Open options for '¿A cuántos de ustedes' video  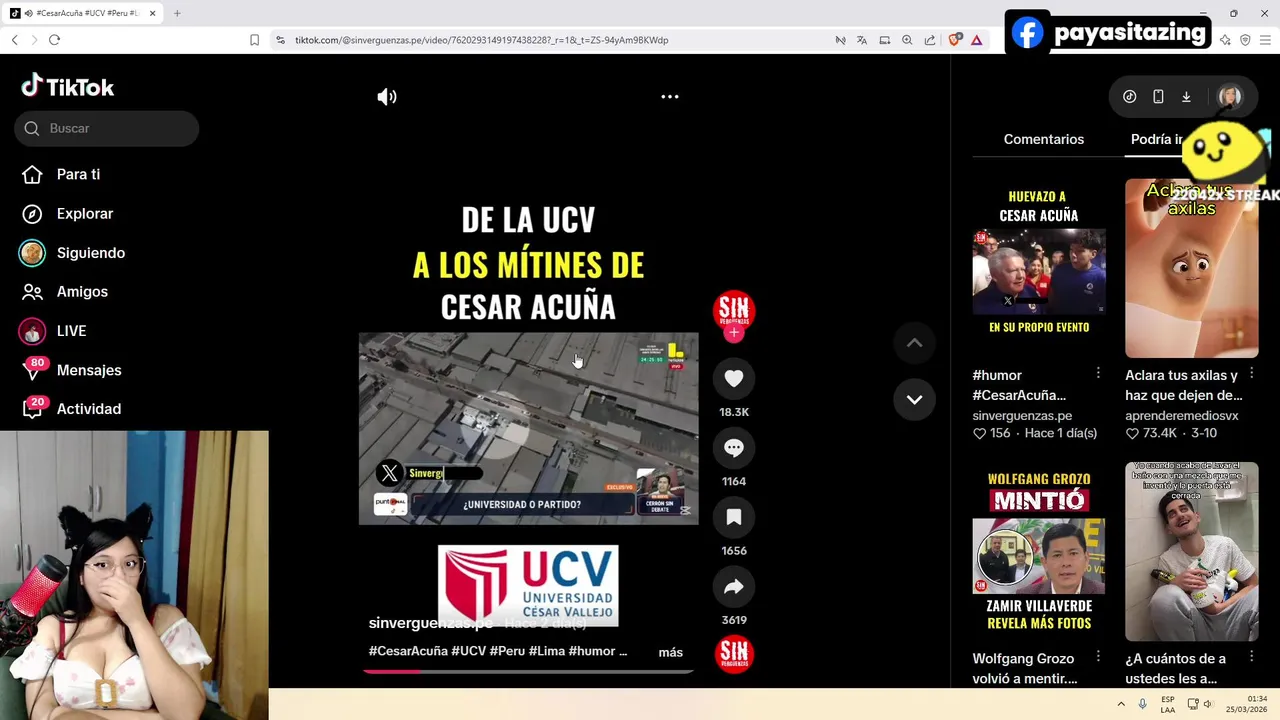(x=1251, y=657)
